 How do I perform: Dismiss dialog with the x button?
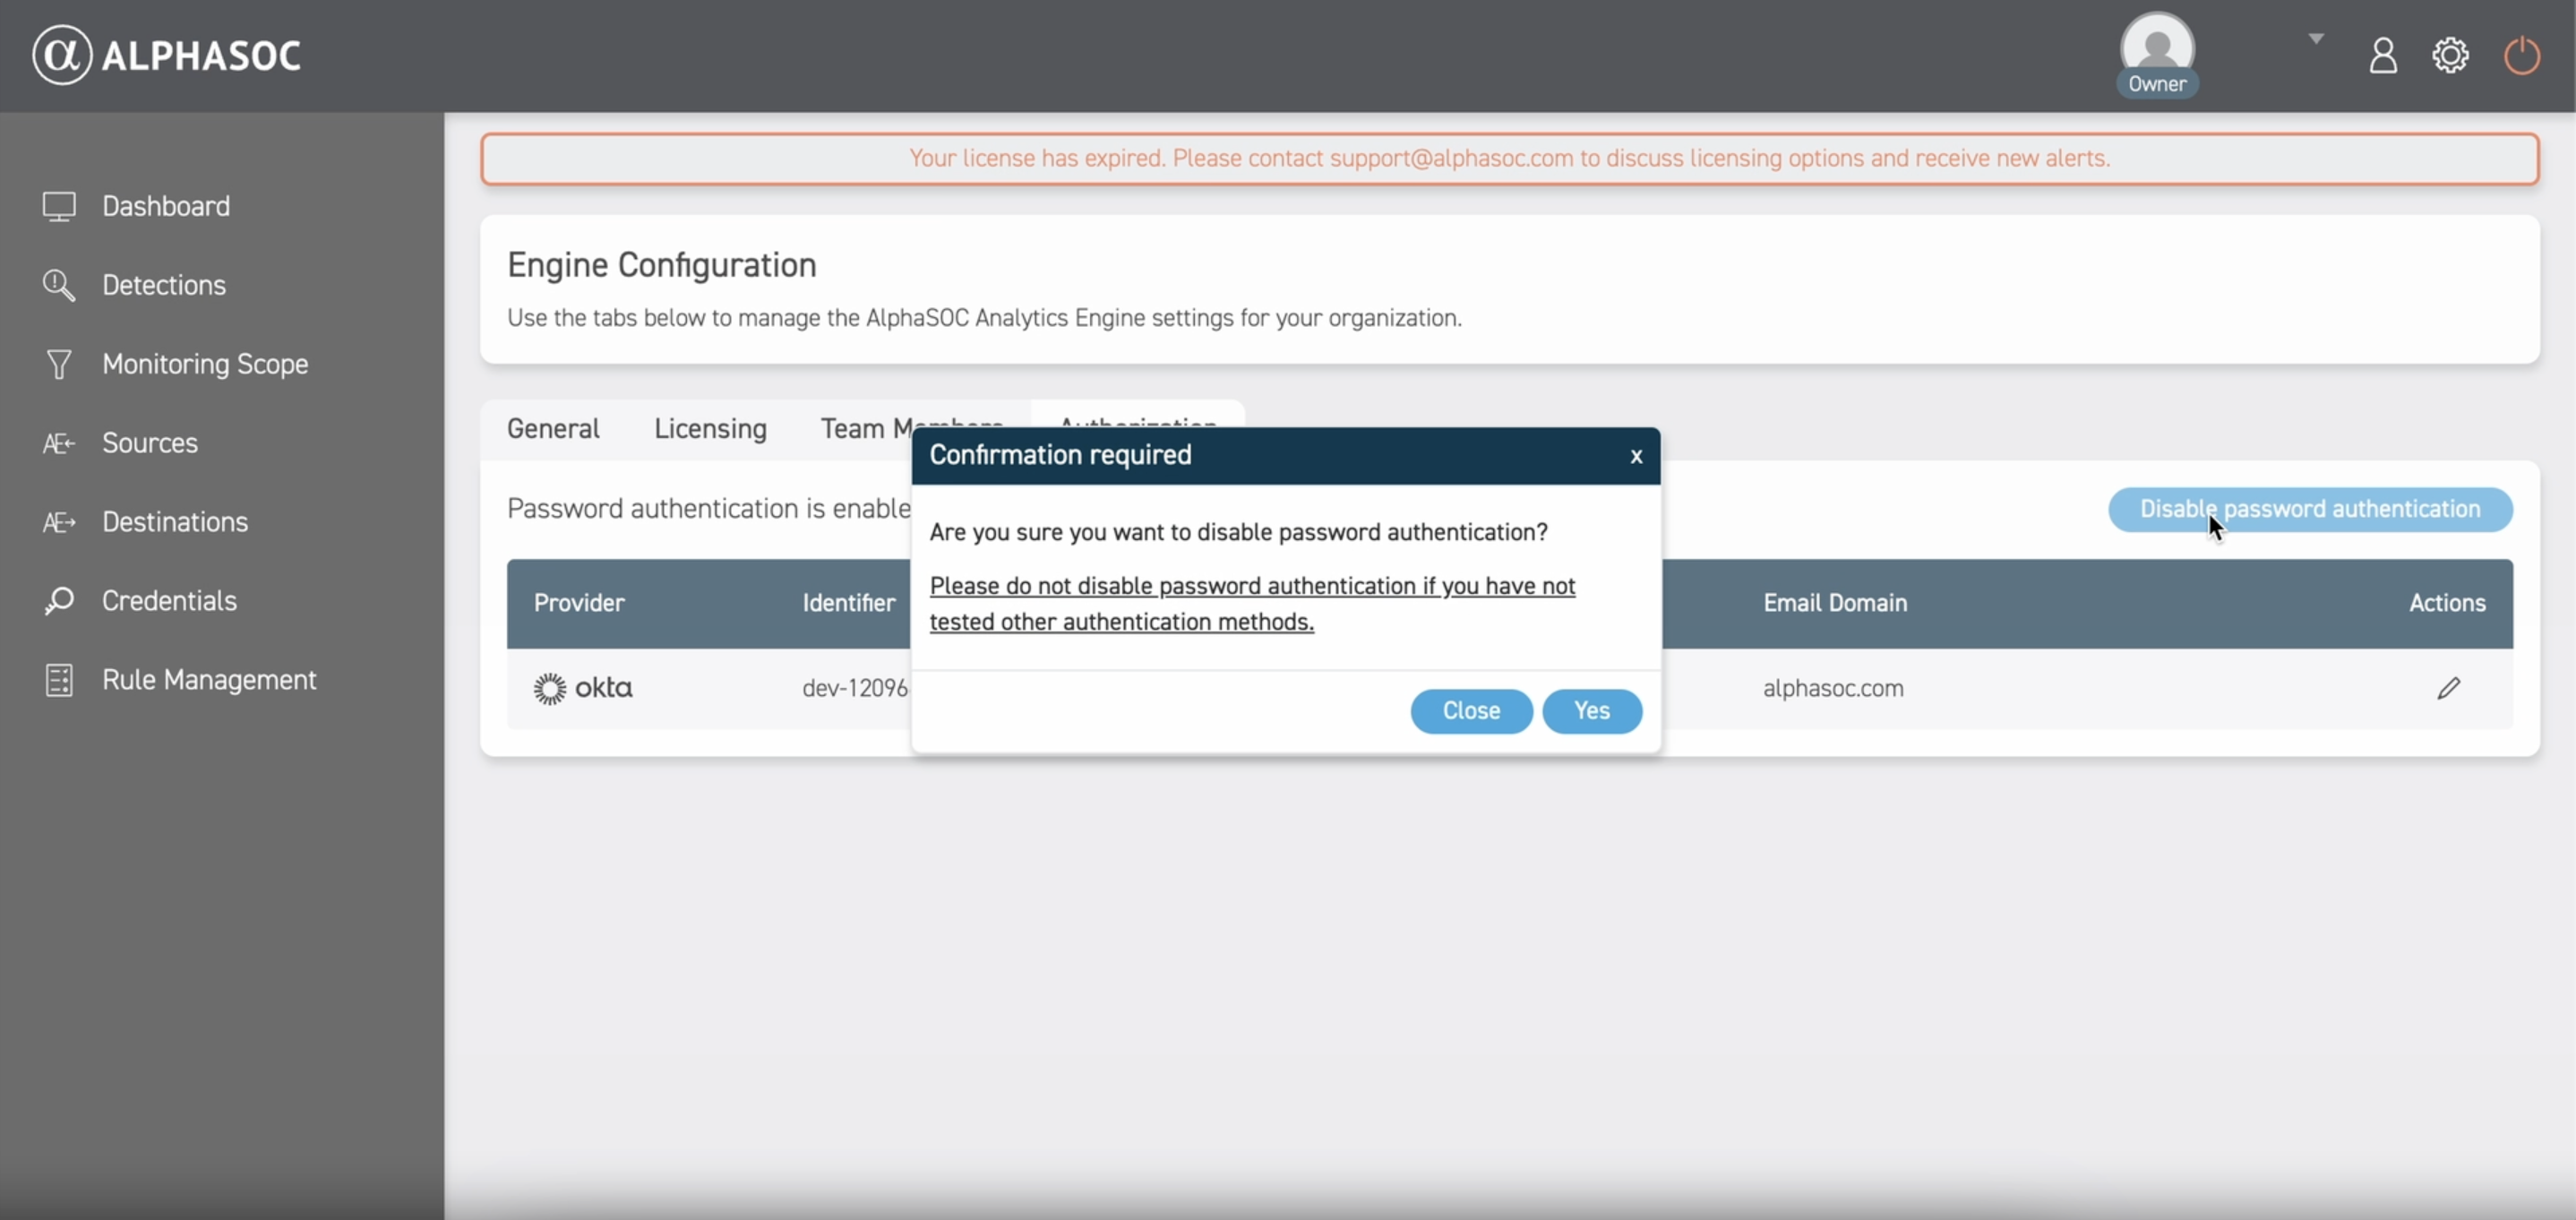[1636, 456]
